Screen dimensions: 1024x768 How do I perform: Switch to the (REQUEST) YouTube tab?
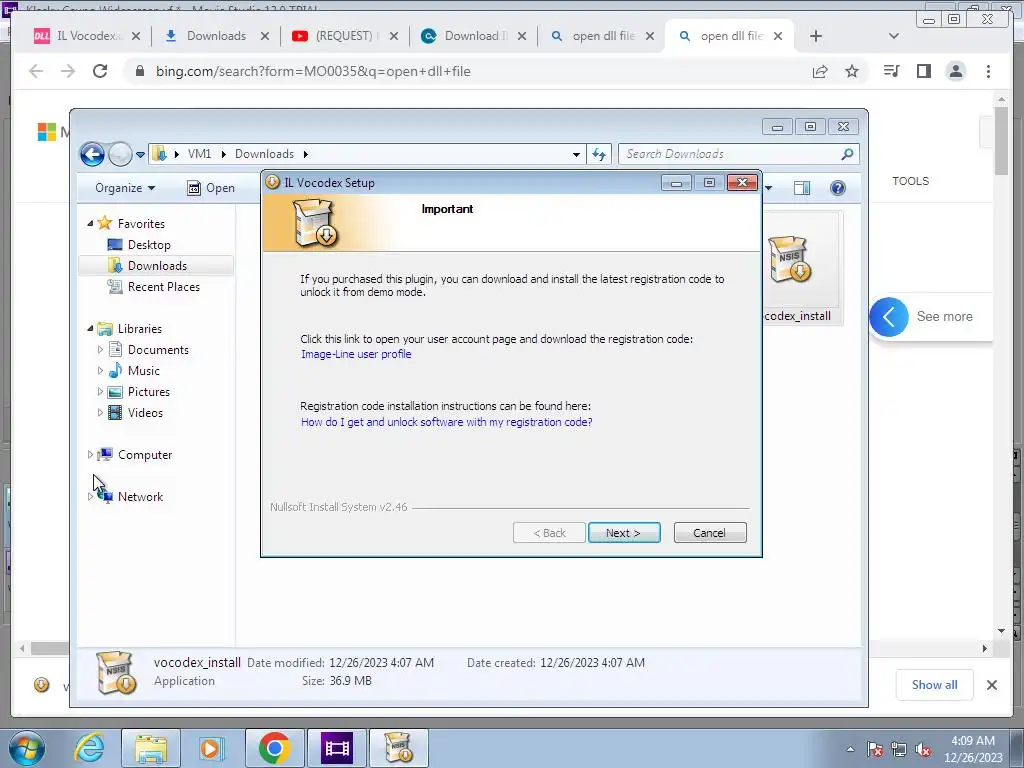click(344, 36)
